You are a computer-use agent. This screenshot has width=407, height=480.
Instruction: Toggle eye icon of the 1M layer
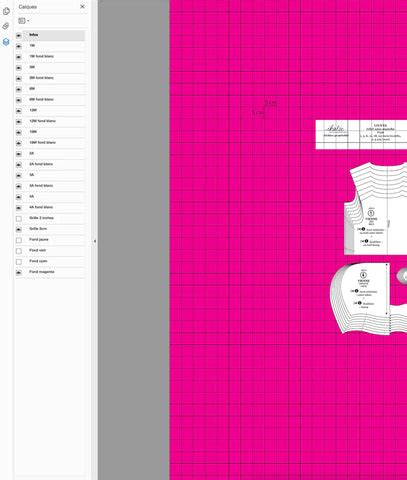19,46
